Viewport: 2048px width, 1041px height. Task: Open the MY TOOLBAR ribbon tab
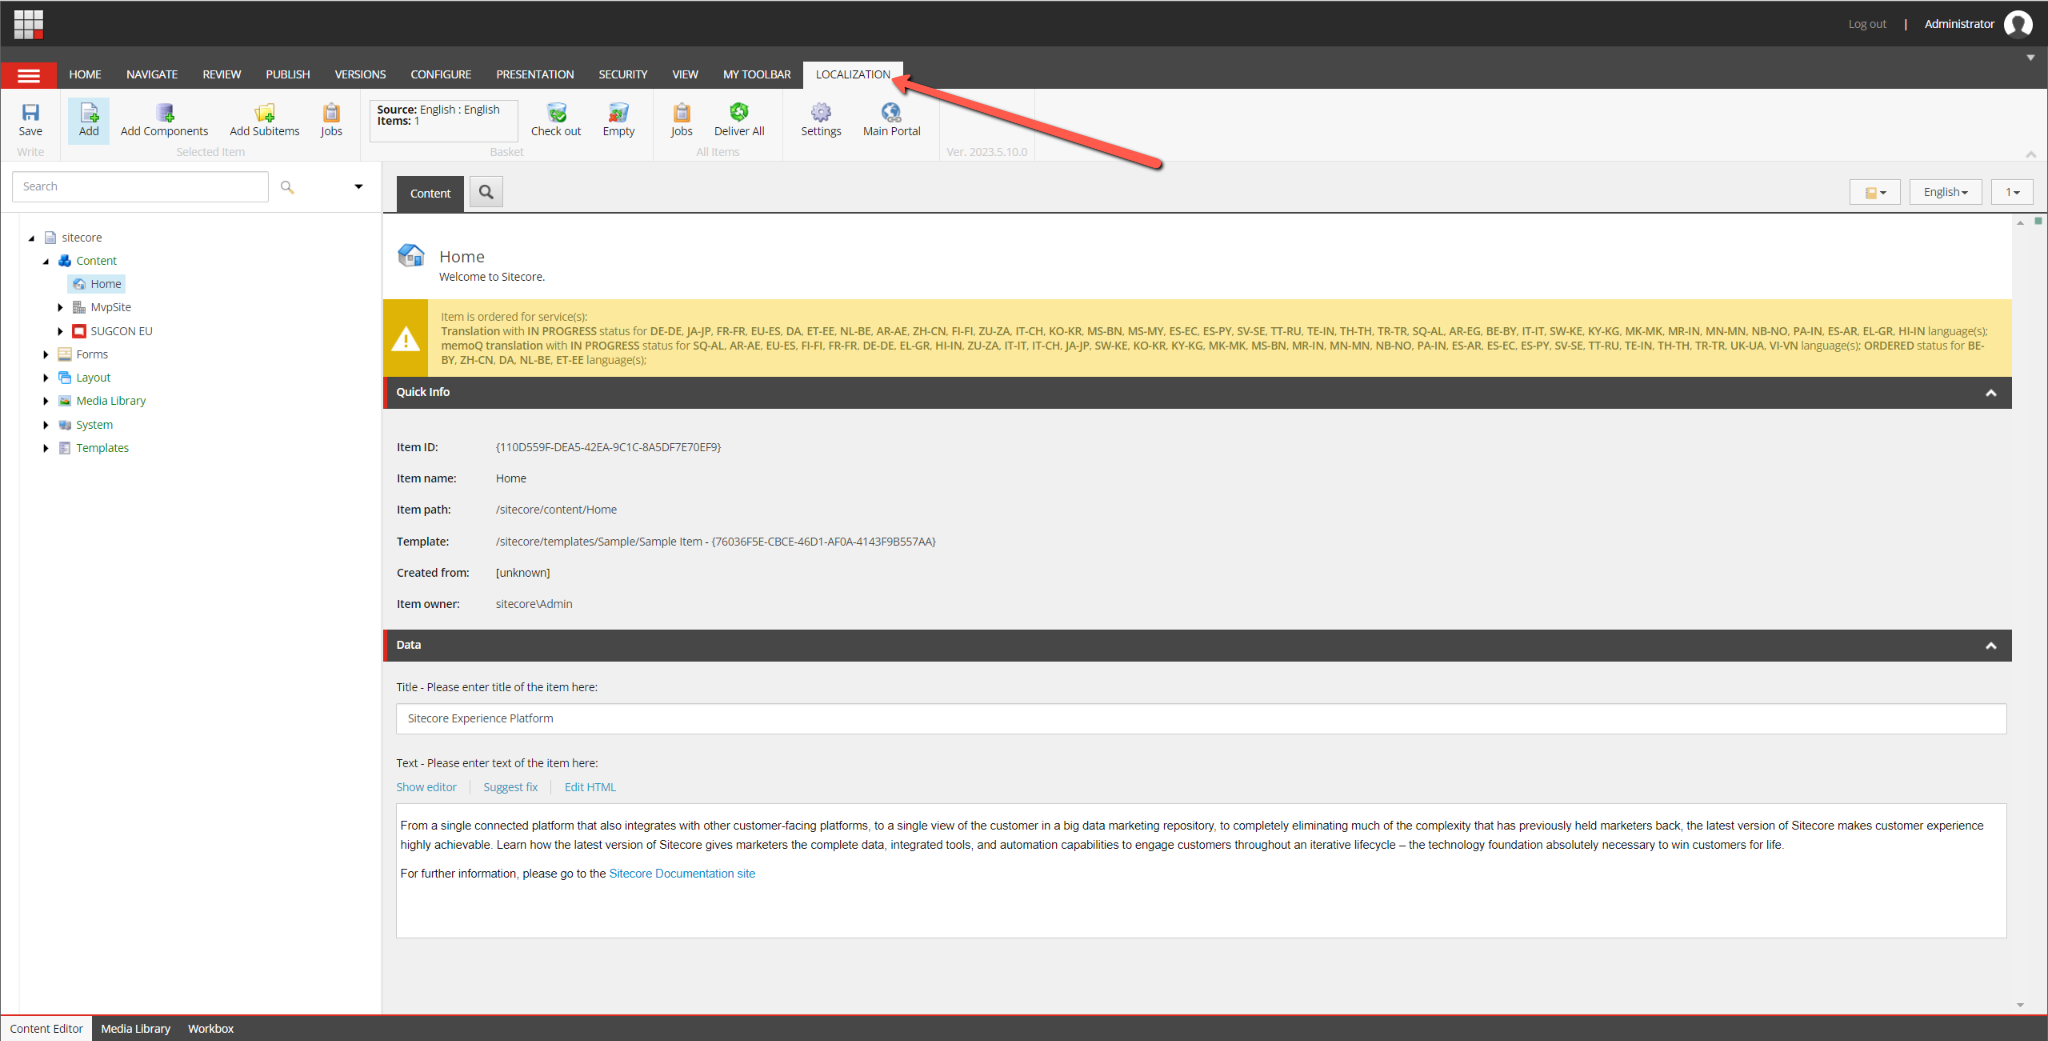click(757, 75)
